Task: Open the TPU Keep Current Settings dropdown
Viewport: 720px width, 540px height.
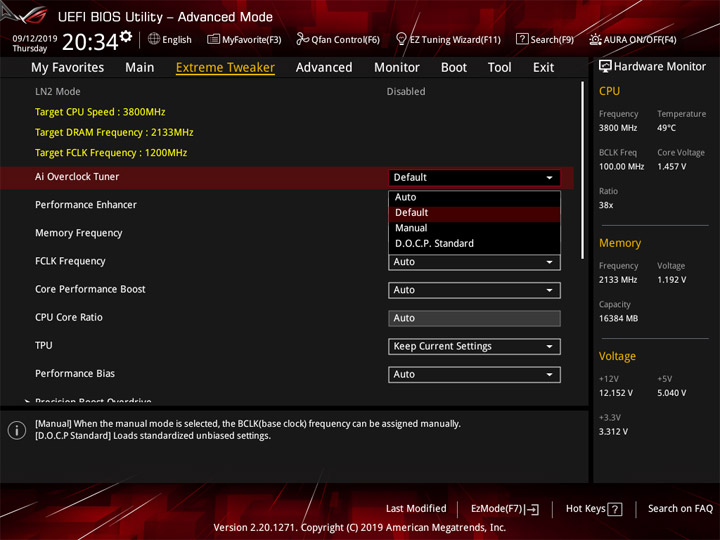Action: tap(474, 347)
